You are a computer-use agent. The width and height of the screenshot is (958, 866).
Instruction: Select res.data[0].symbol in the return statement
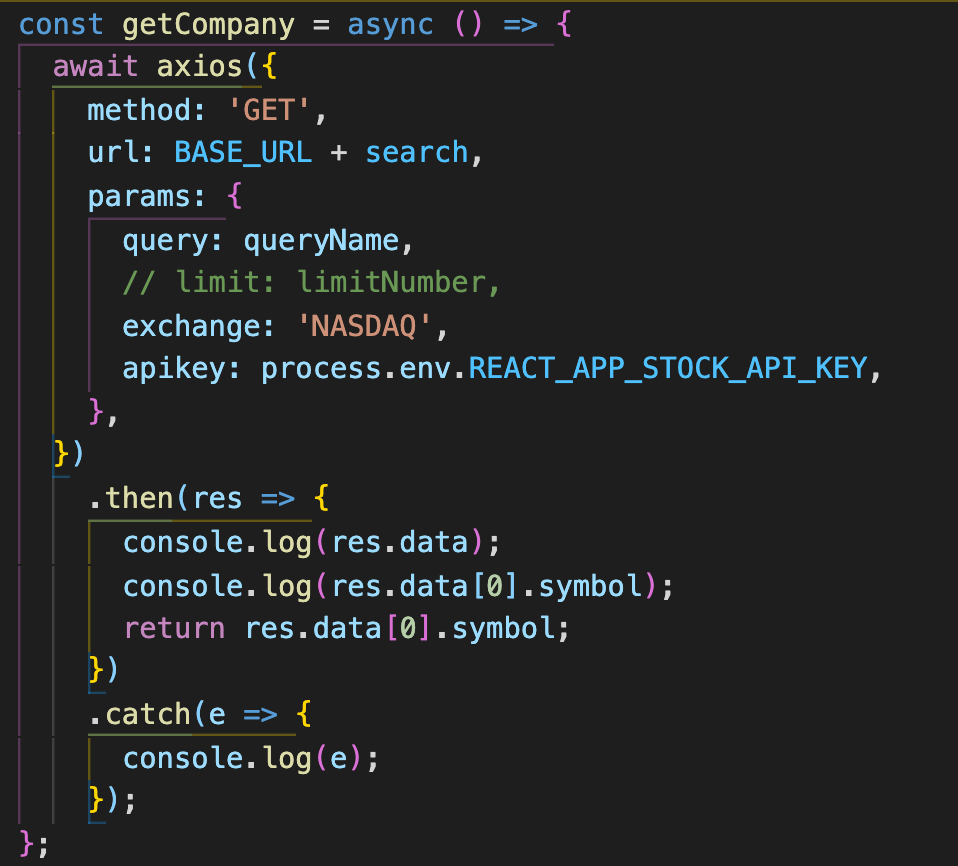click(x=405, y=628)
